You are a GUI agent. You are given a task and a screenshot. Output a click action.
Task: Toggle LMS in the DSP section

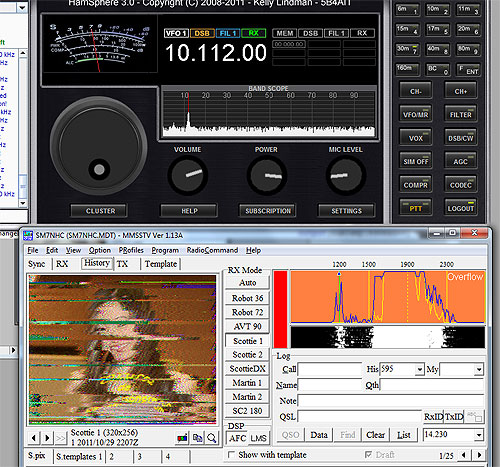coord(259,438)
